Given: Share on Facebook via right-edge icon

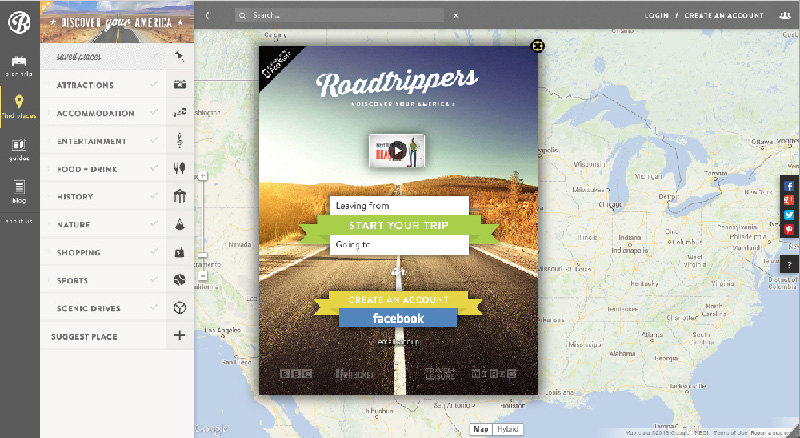Looking at the screenshot, I should coord(789,186).
